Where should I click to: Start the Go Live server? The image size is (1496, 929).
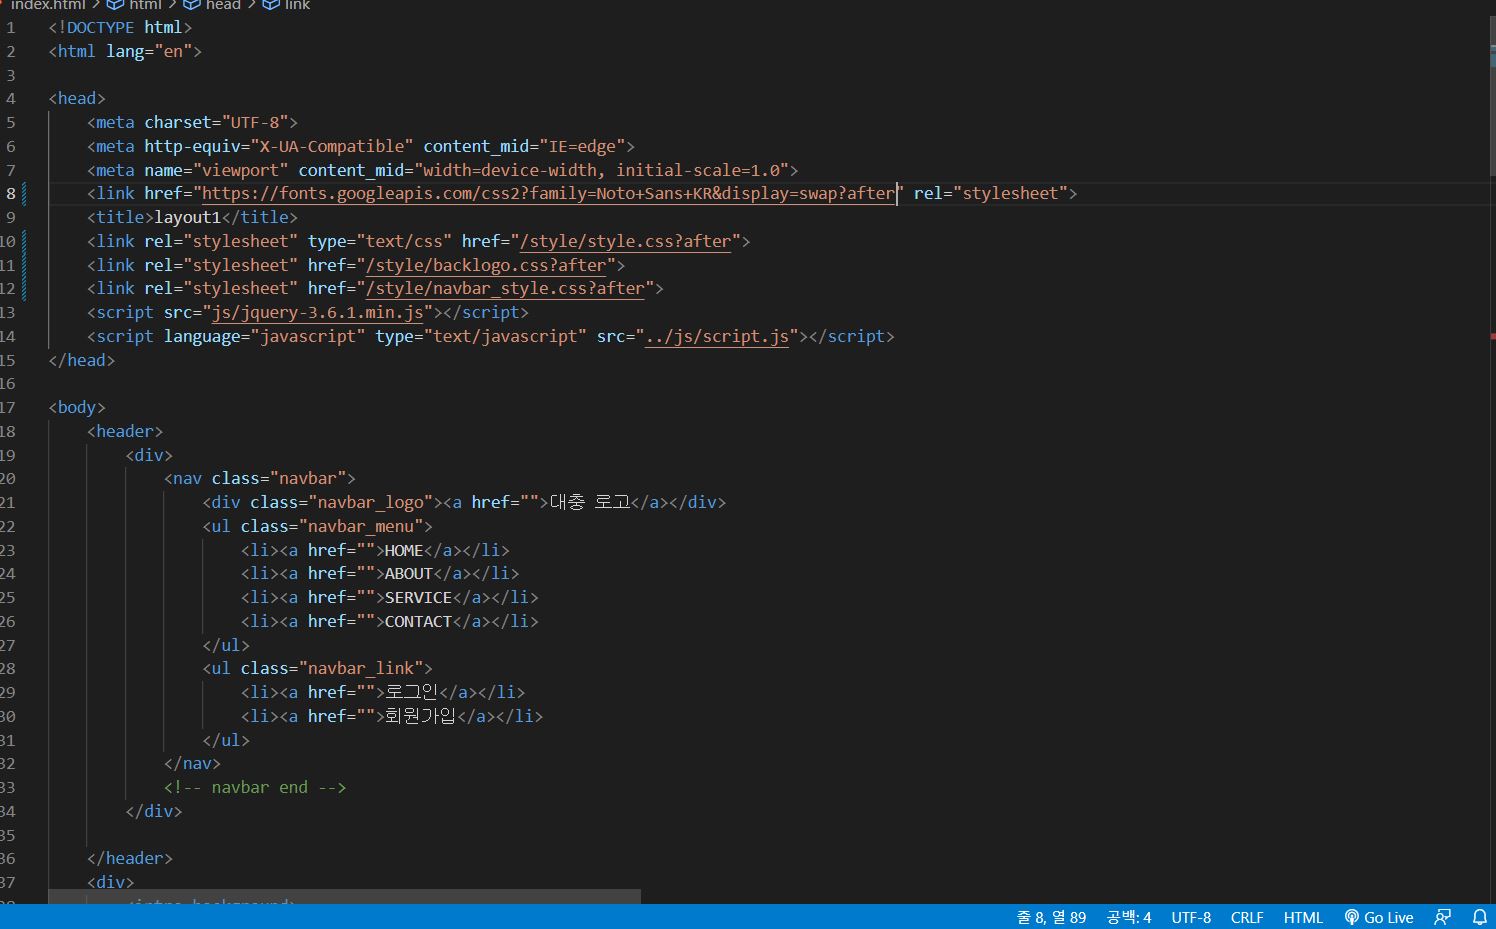tap(1378, 917)
